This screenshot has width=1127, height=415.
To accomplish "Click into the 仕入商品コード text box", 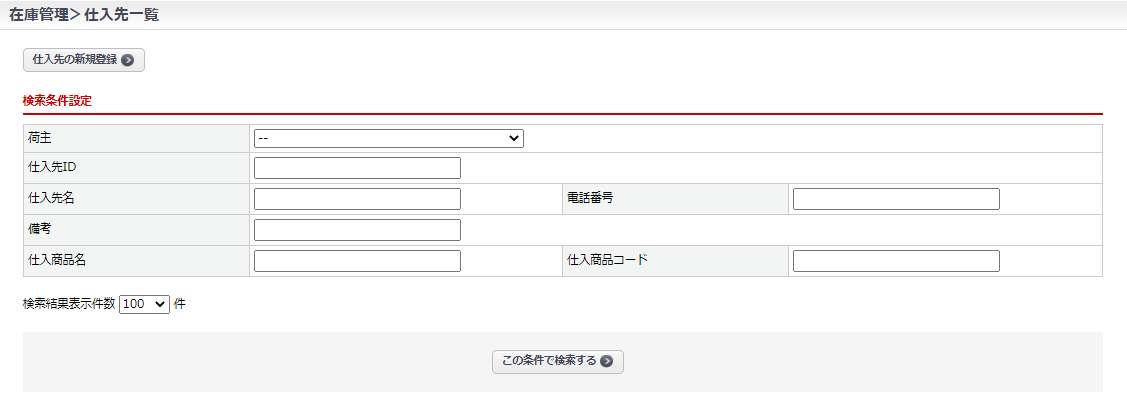I will (x=895, y=261).
